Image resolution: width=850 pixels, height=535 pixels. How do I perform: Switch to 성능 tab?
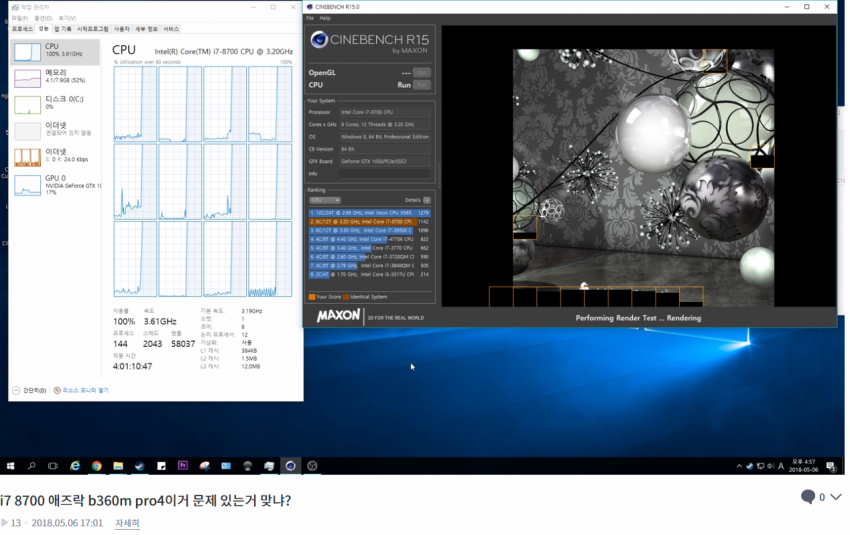tap(43, 29)
